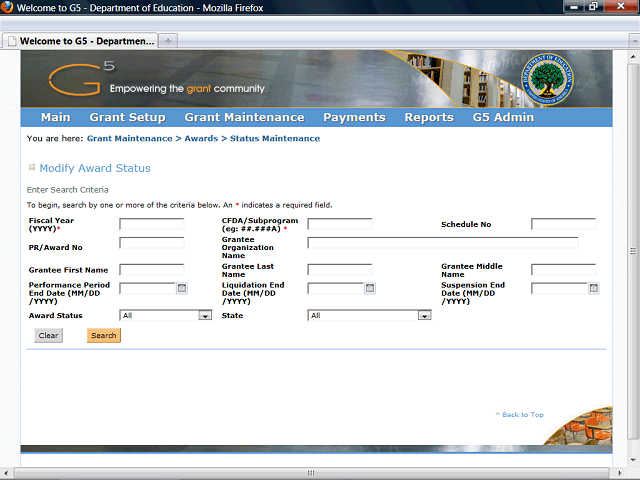Open the Grant Setup menu
The image size is (640, 480).
tap(127, 117)
